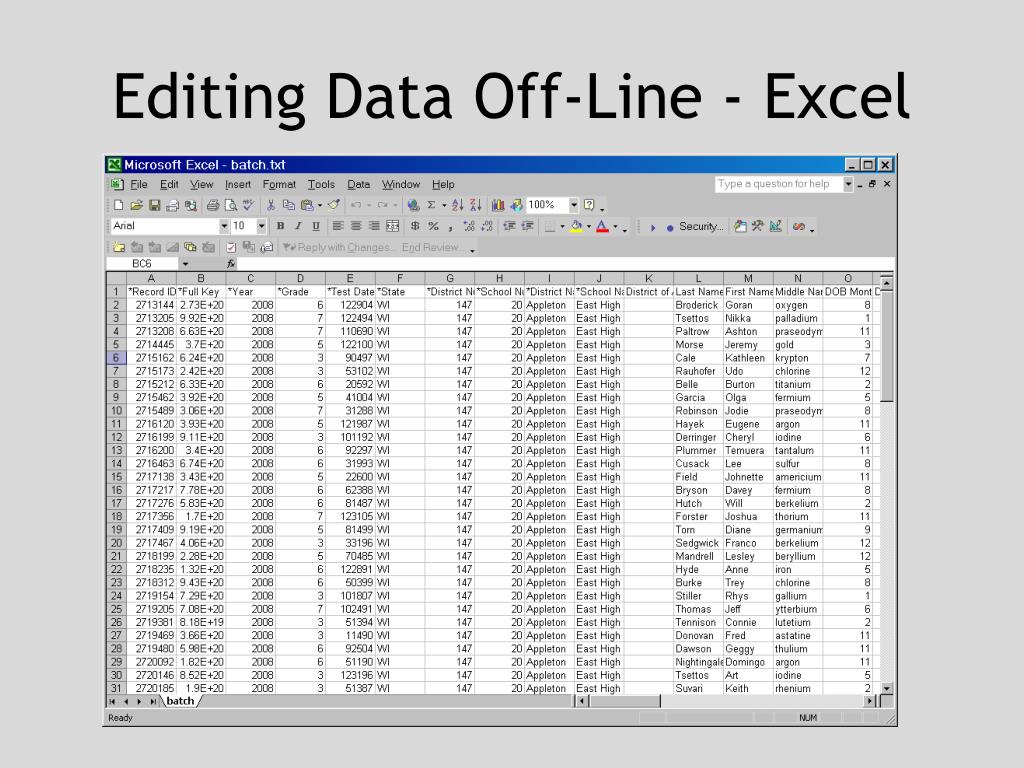Screen dimensions: 1024x768
Task: Open the Arial font name dropdown
Action: tap(223, 227)
